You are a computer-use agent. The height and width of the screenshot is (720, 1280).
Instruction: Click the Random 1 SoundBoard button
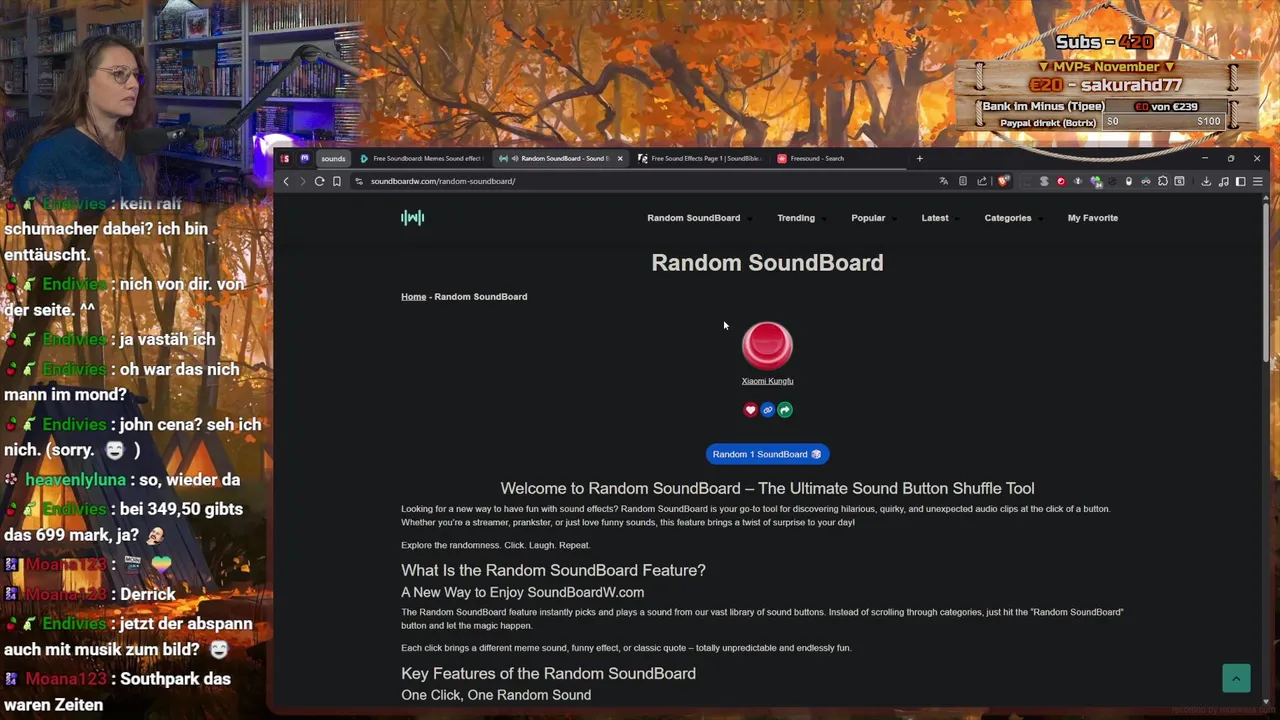coord(767,454)
